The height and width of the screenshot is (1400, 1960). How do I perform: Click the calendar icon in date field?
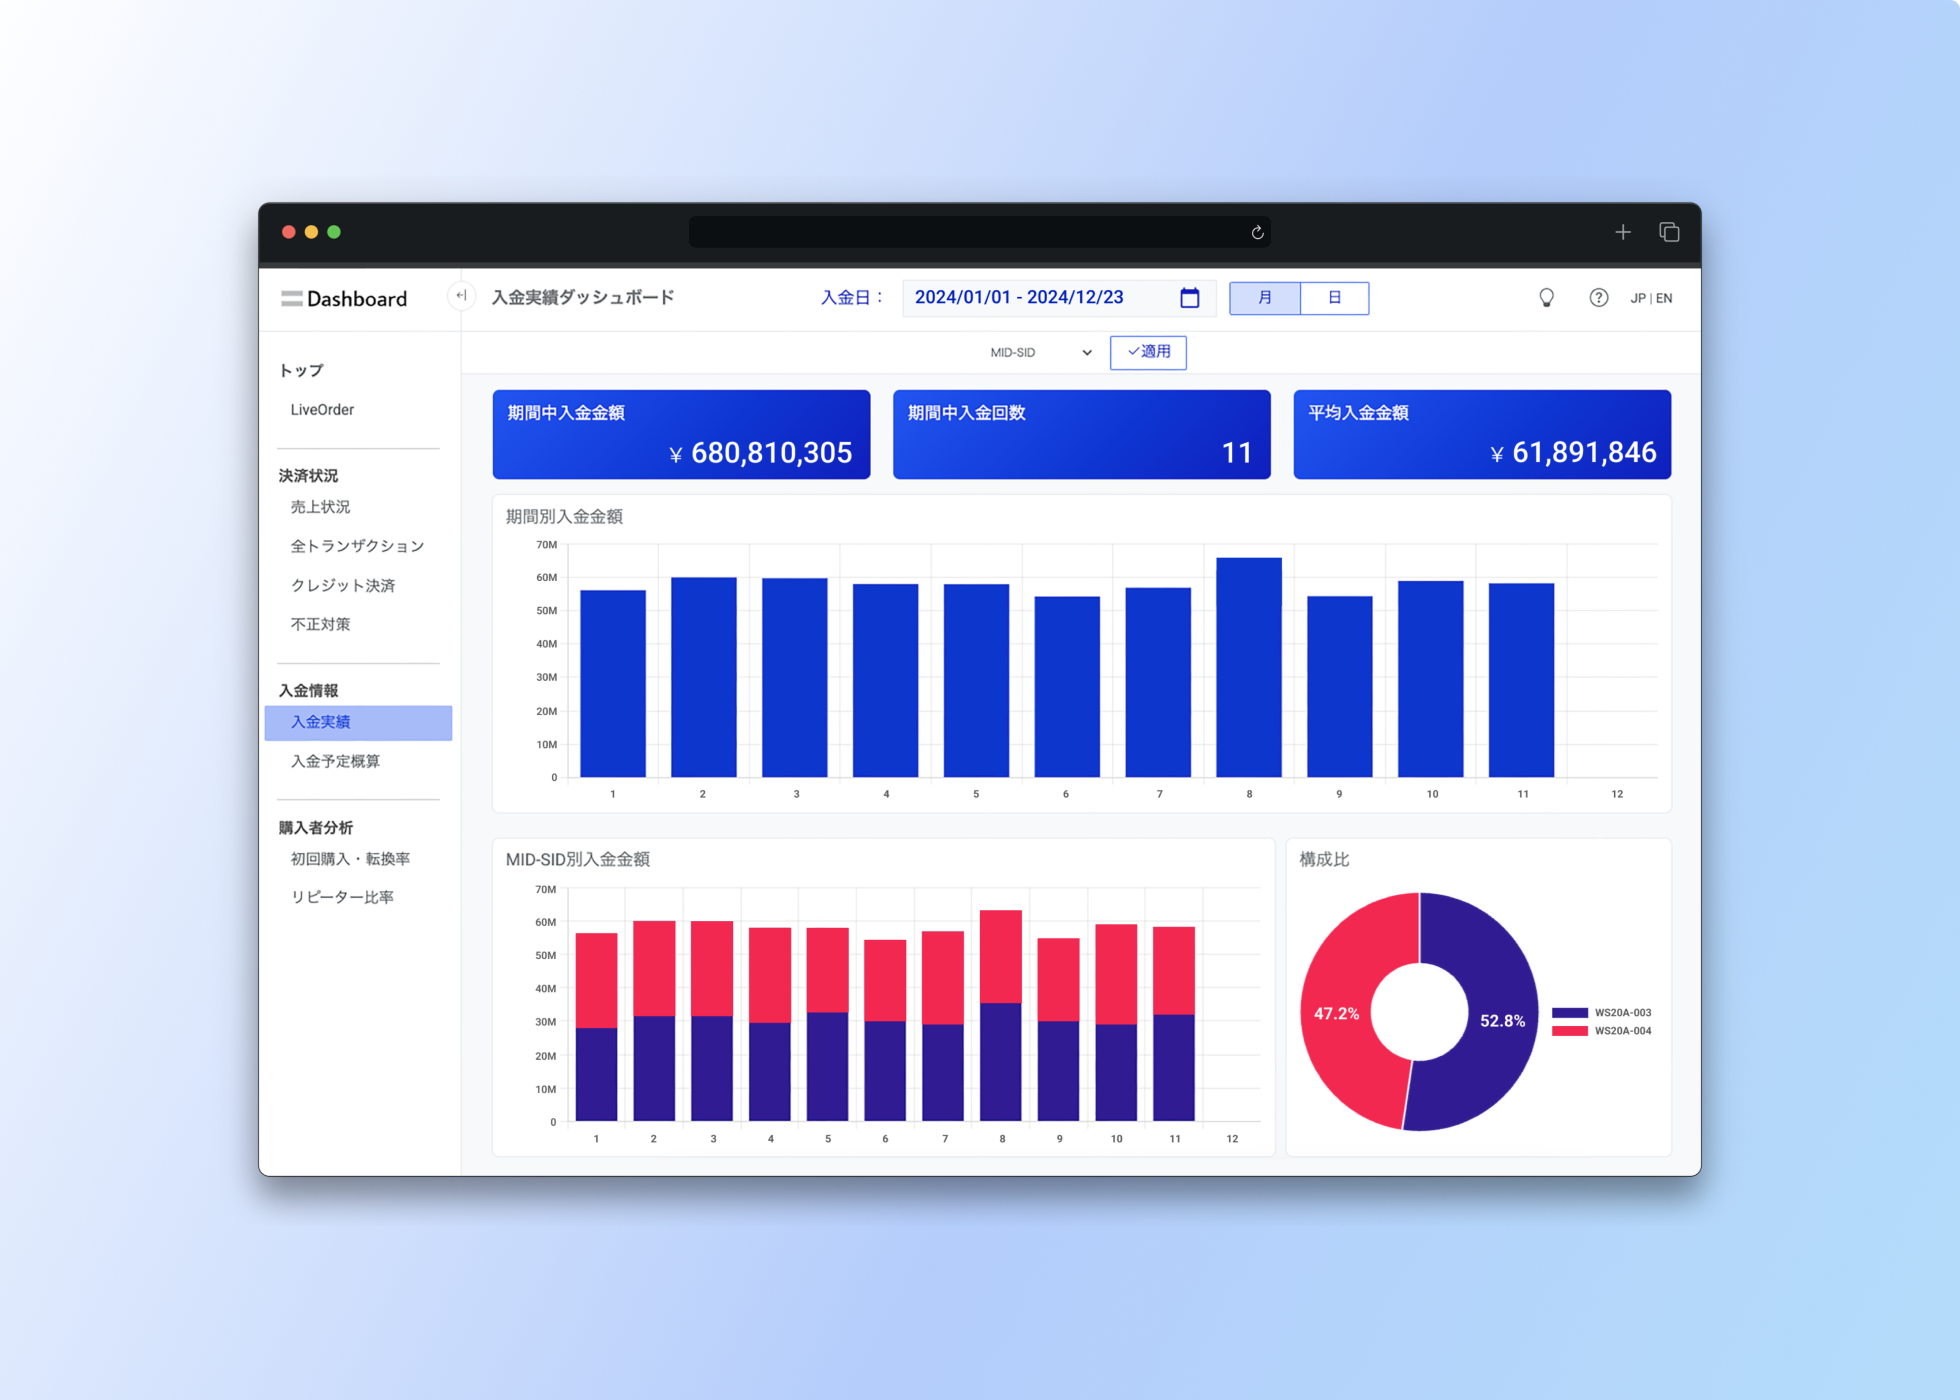1189,298
